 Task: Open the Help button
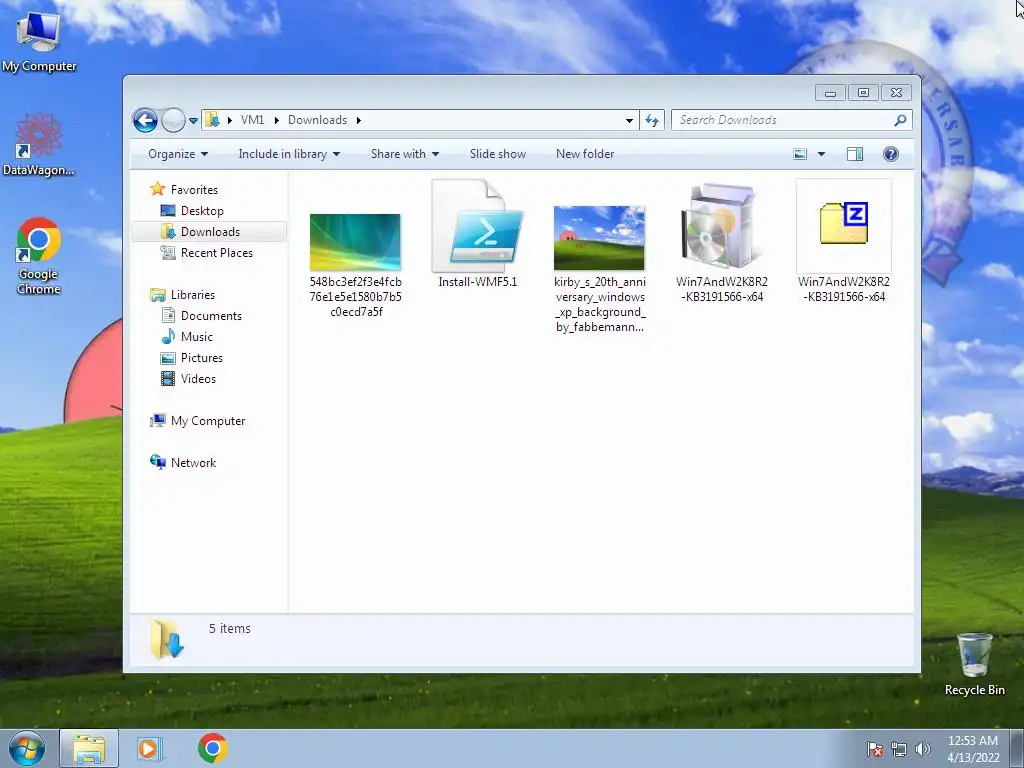[891, 154]
